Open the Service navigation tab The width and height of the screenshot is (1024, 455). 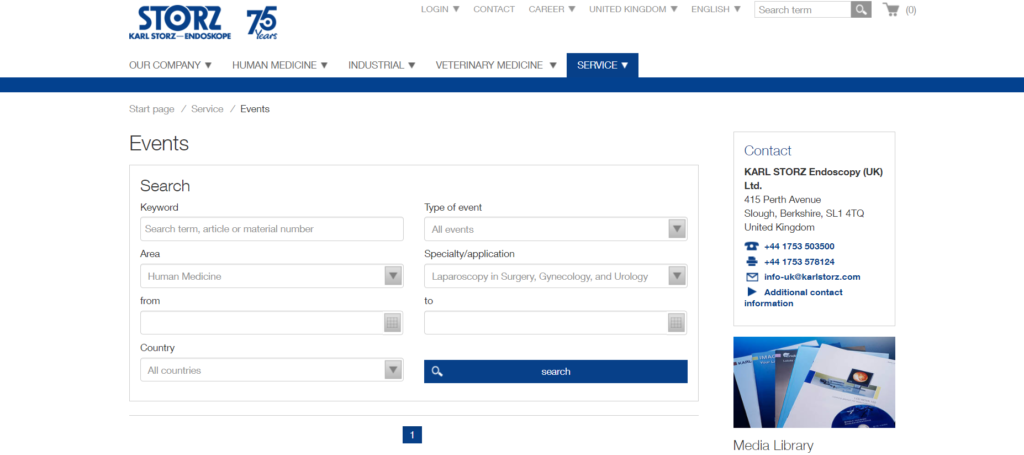tap(602, 65)
